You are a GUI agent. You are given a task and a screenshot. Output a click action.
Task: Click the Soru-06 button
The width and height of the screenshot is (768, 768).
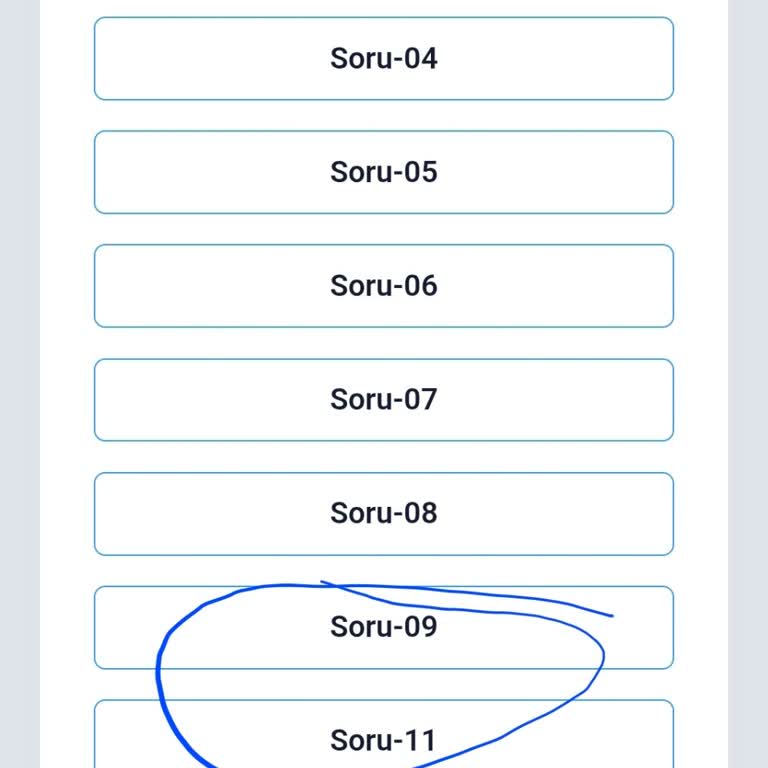tap(383, 286)
